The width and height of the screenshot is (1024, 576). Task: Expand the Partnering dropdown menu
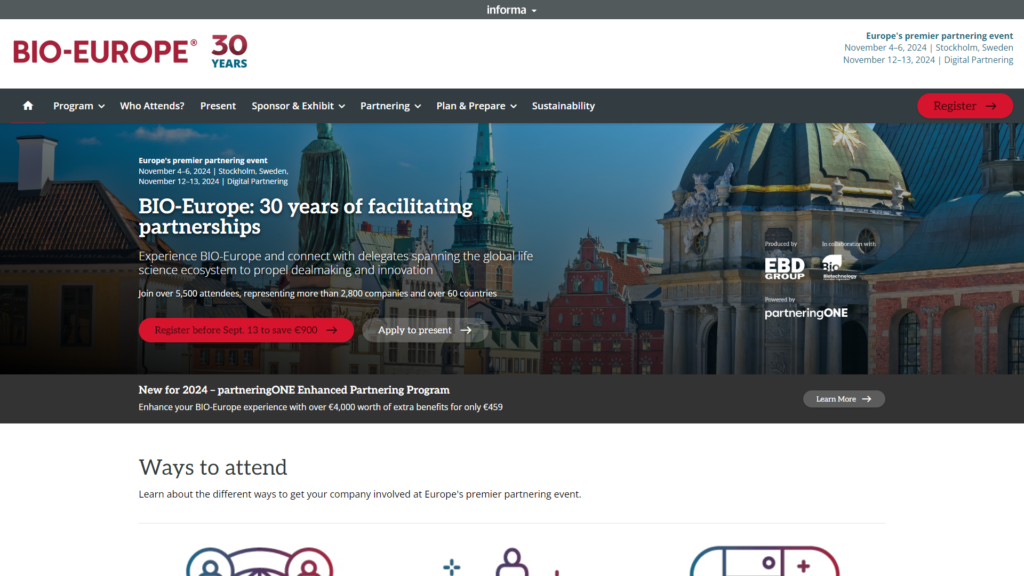(x=391, y=106)
